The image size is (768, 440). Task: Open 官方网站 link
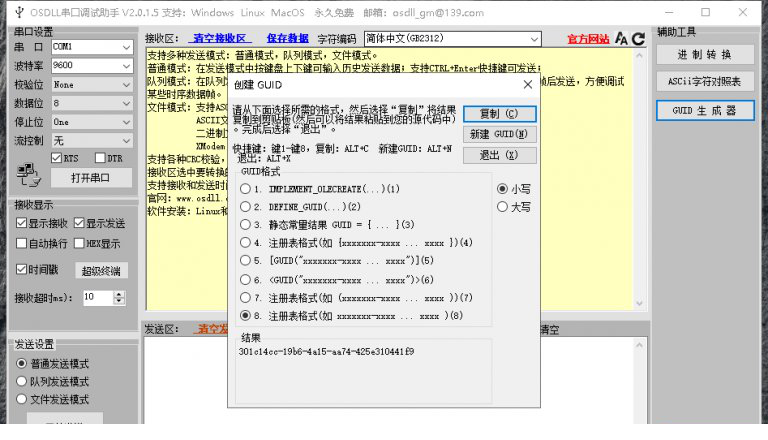pos(588,39)
